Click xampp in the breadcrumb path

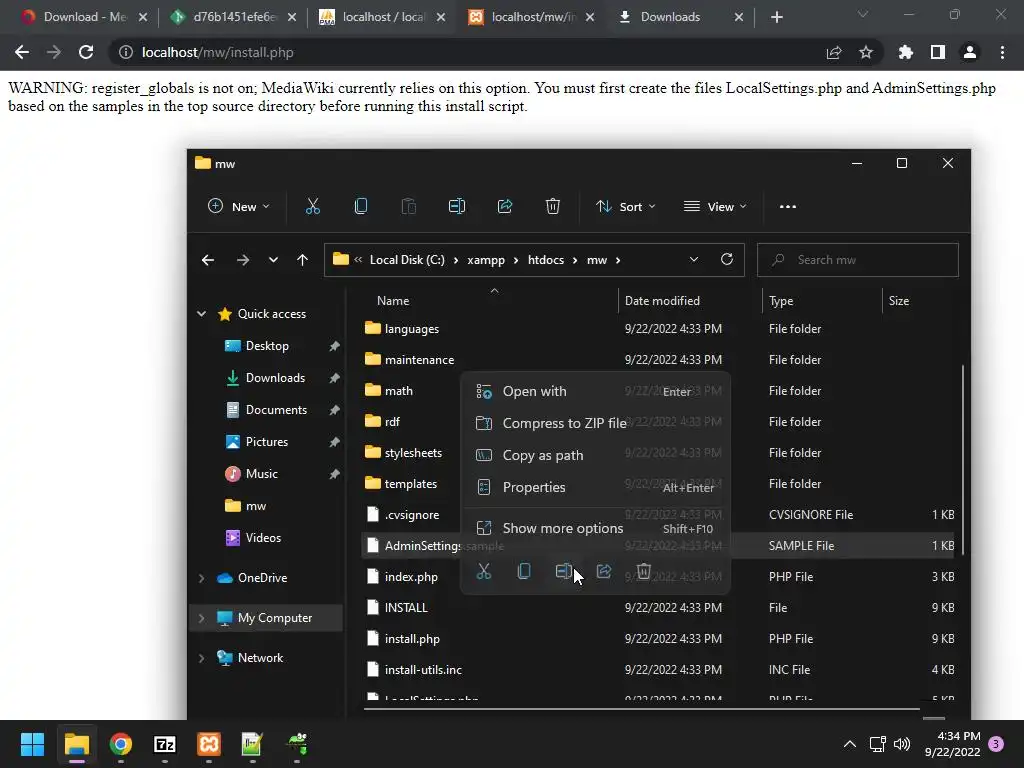[x=486, y=260]
